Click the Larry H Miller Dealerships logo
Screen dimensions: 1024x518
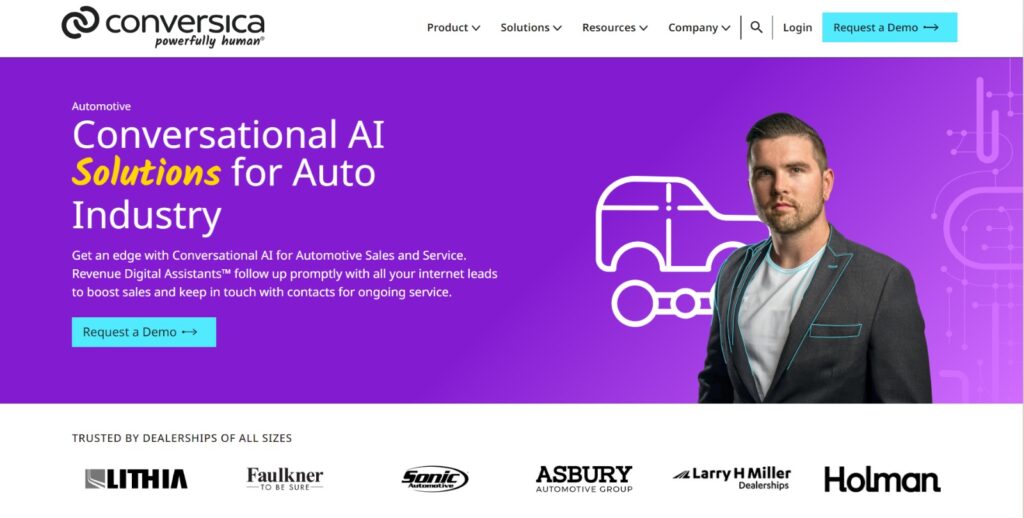[x=732, y=478]
